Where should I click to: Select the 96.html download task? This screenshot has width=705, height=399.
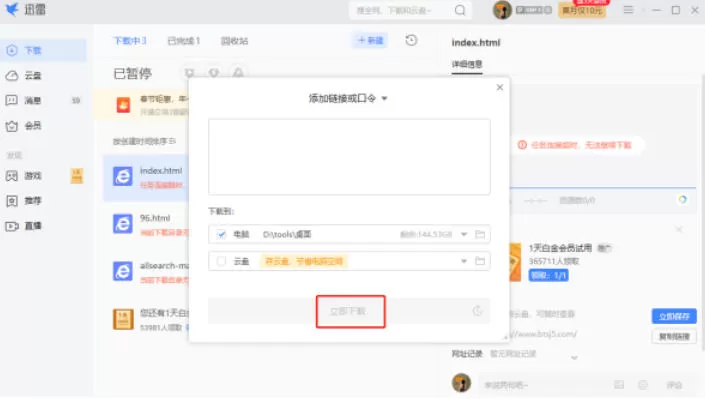click(146, 224)
